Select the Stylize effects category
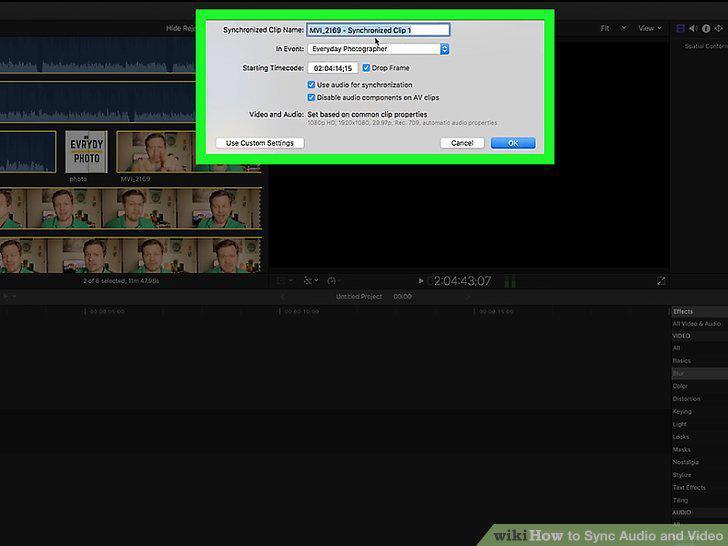This screenshot has height=546, width=728. pos(682,475)
